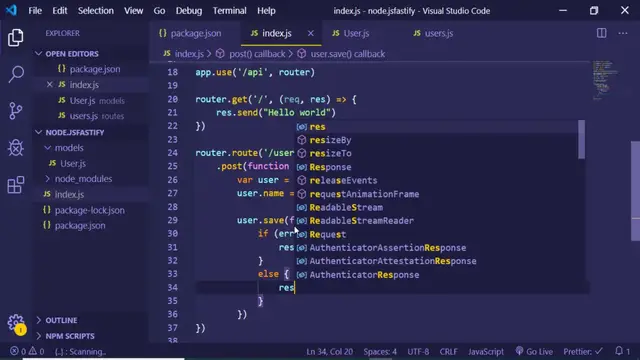640x360 pixels.
Task: Open the Terminal menu
Action: click(229, 11)
